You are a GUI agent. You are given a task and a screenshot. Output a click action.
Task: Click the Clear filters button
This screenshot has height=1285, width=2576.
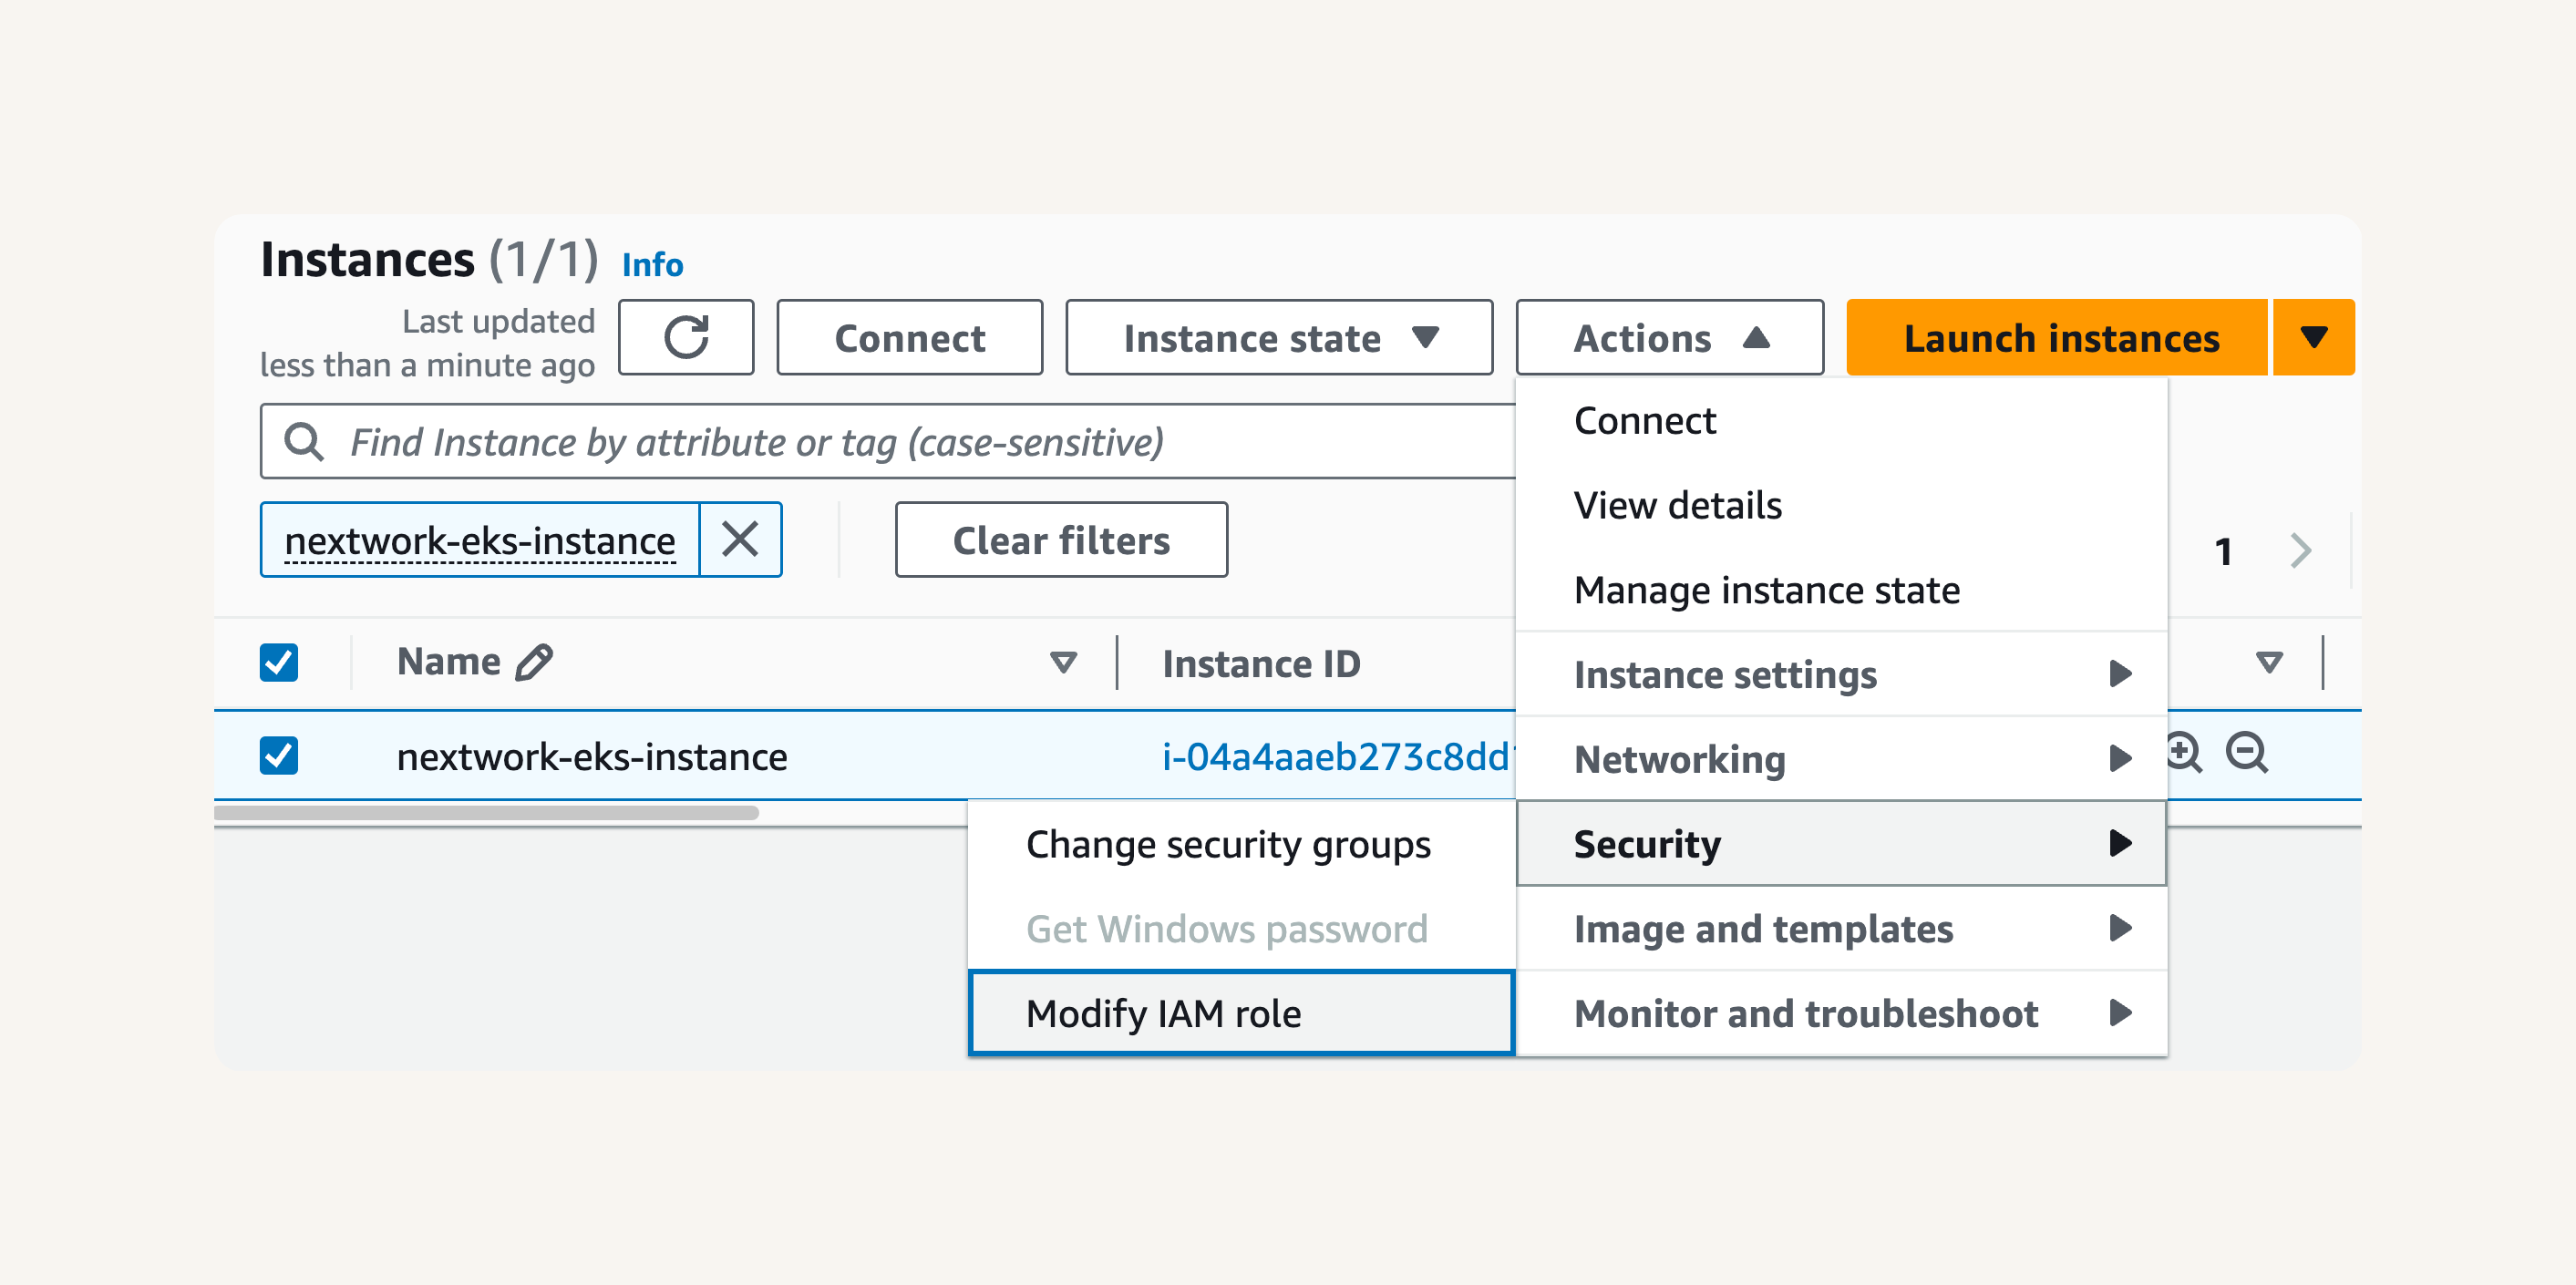[1061, 540]
